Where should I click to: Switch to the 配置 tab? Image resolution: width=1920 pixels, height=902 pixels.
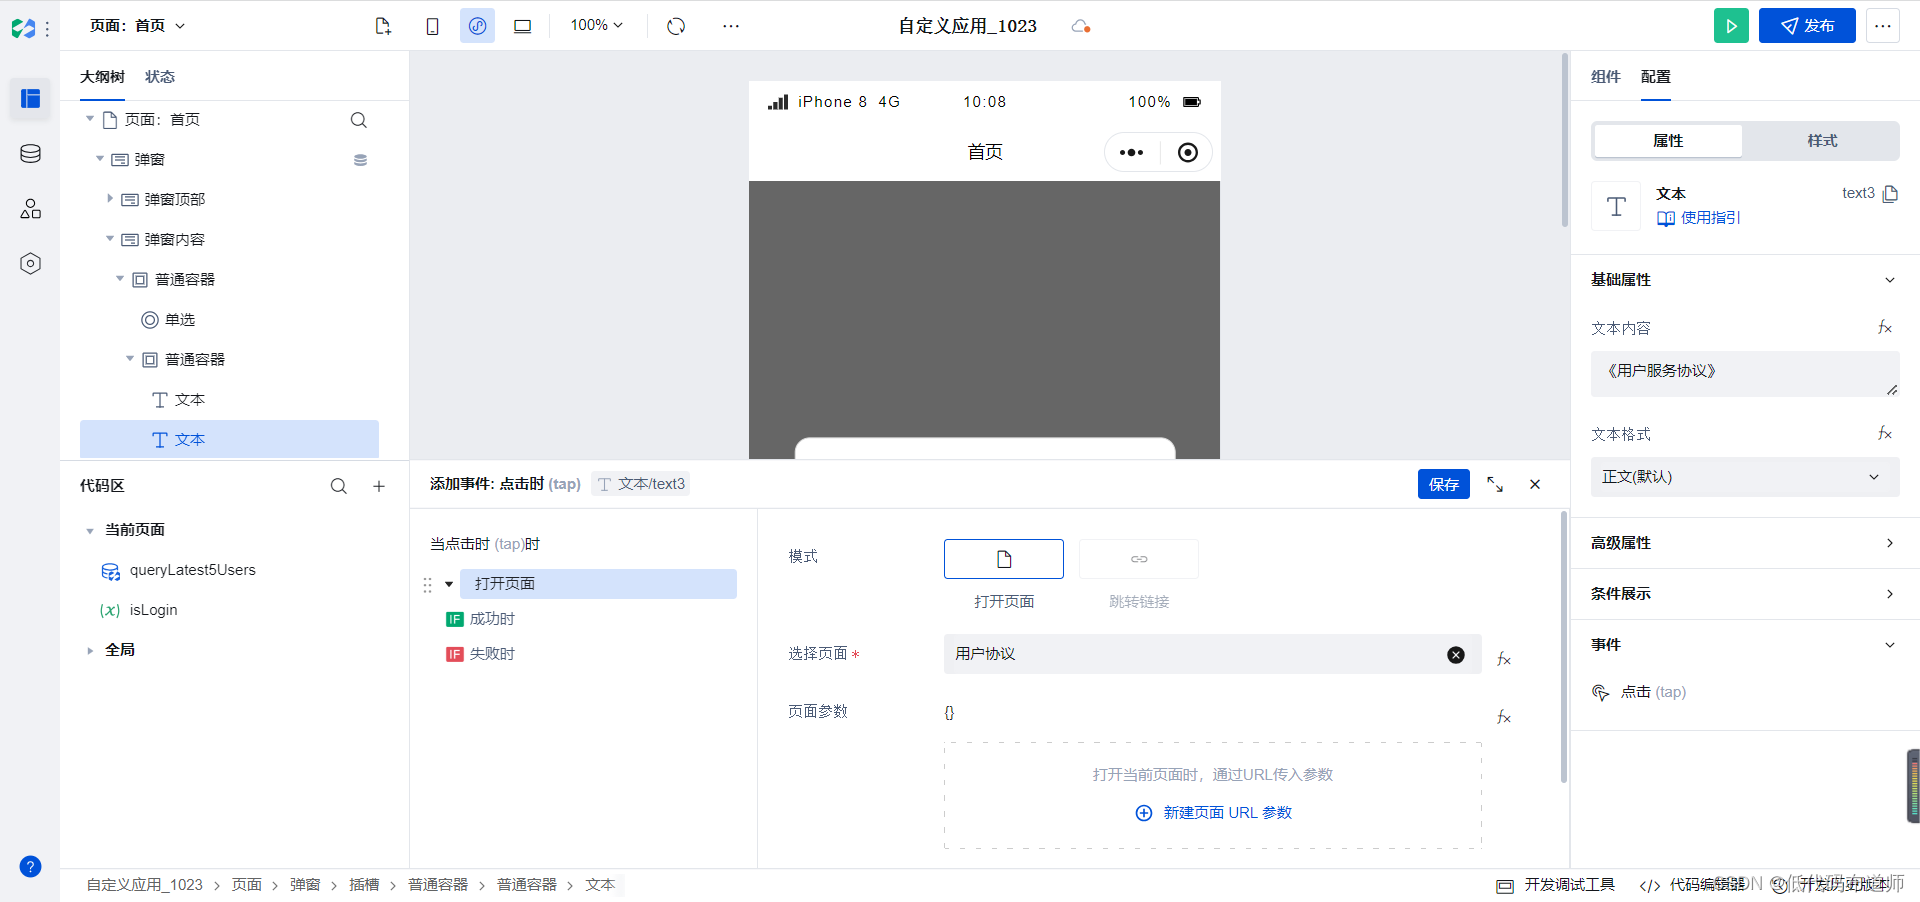(1656, 77)
